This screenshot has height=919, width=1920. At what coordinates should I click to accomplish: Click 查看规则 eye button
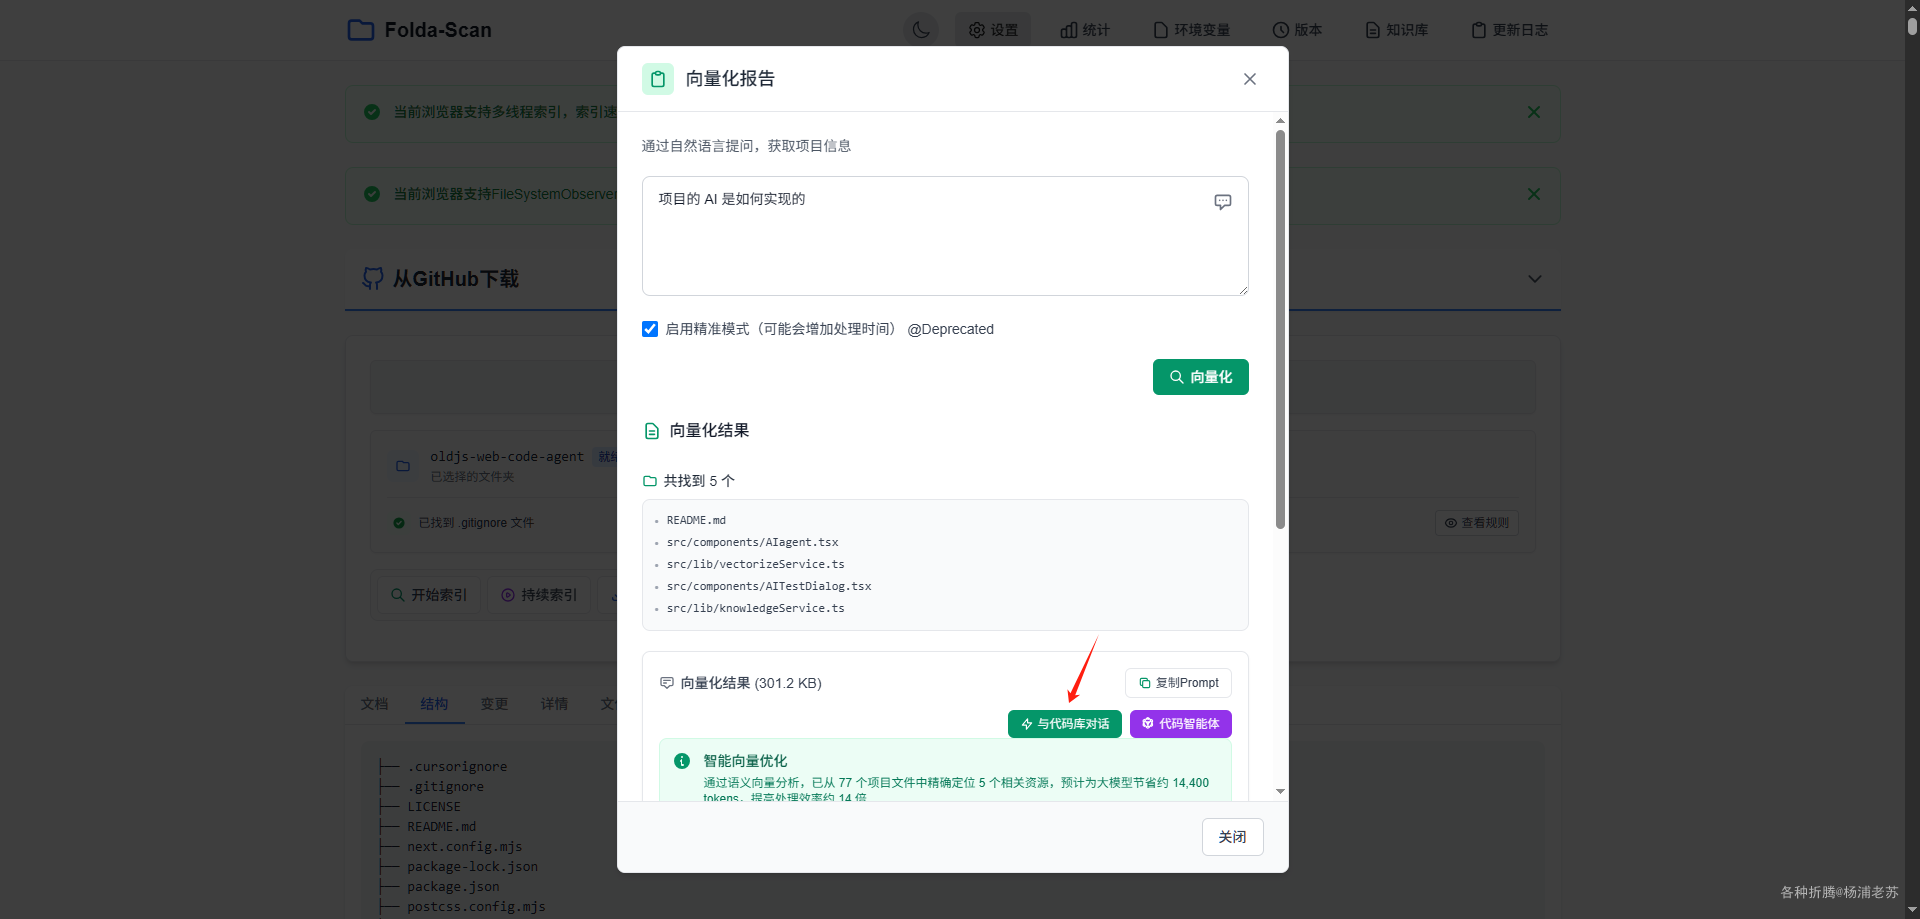coord(1476,523)
